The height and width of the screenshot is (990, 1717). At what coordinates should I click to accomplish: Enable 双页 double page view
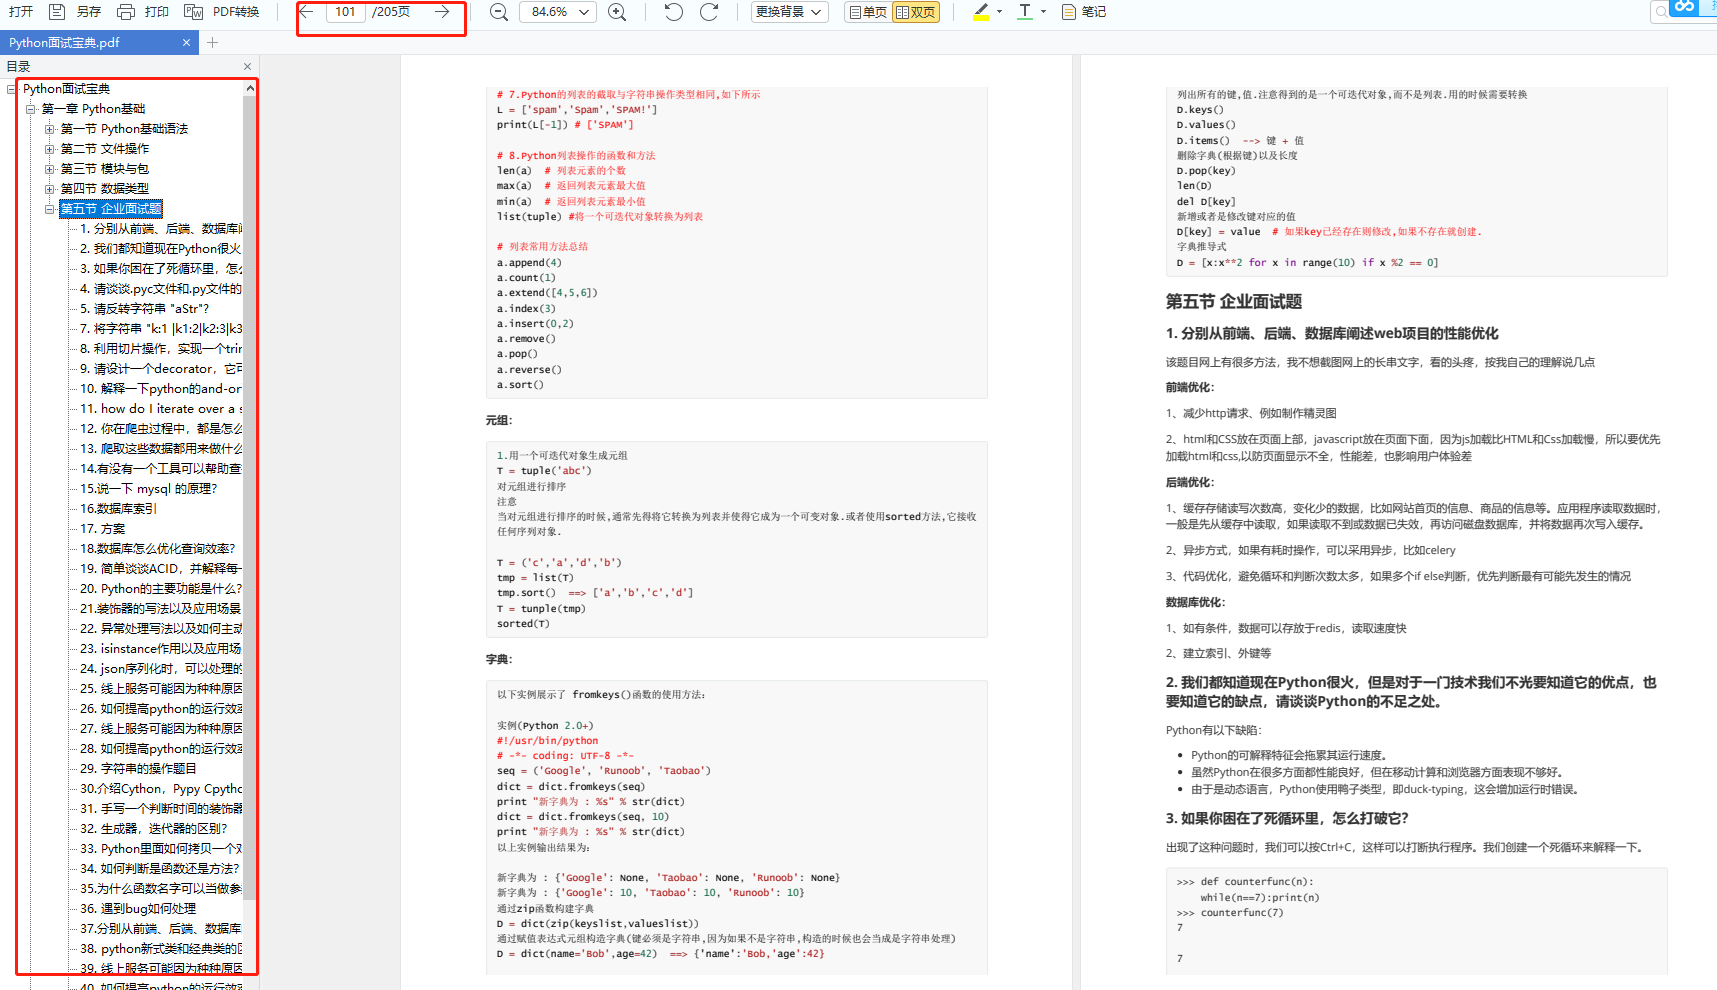click(x=917, y=11)
